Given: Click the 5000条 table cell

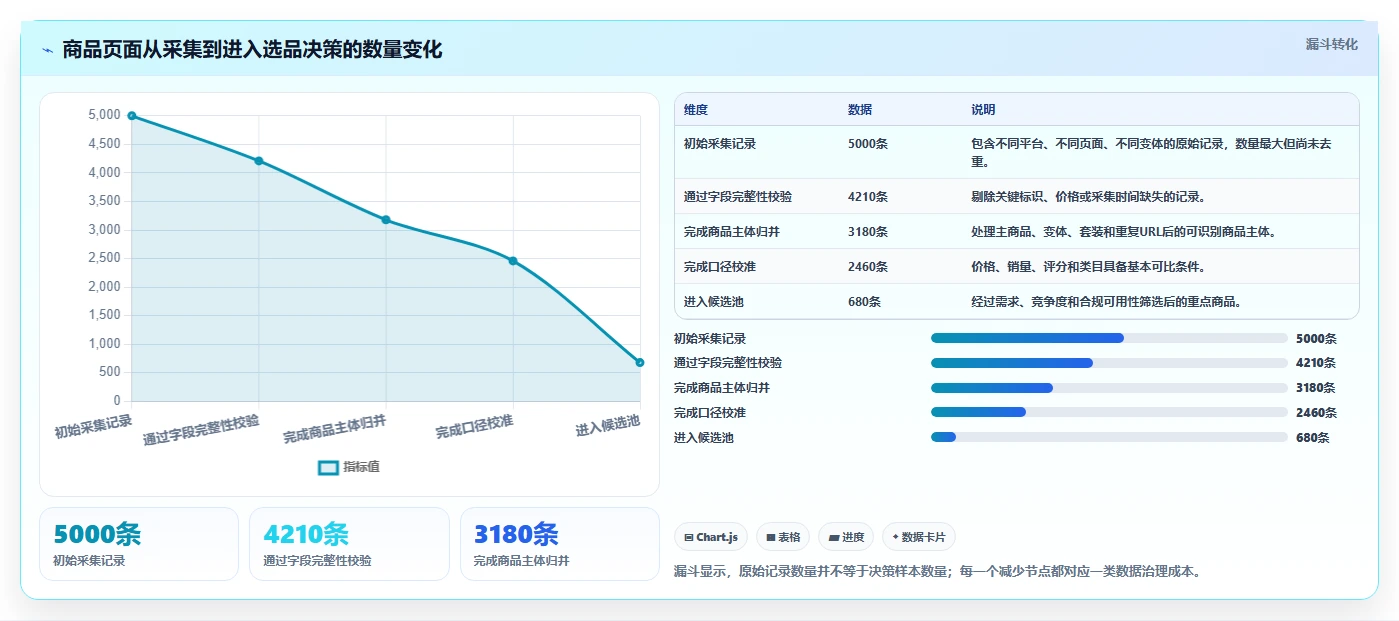Looking at the screenshot, I should [x=868, y=144].
